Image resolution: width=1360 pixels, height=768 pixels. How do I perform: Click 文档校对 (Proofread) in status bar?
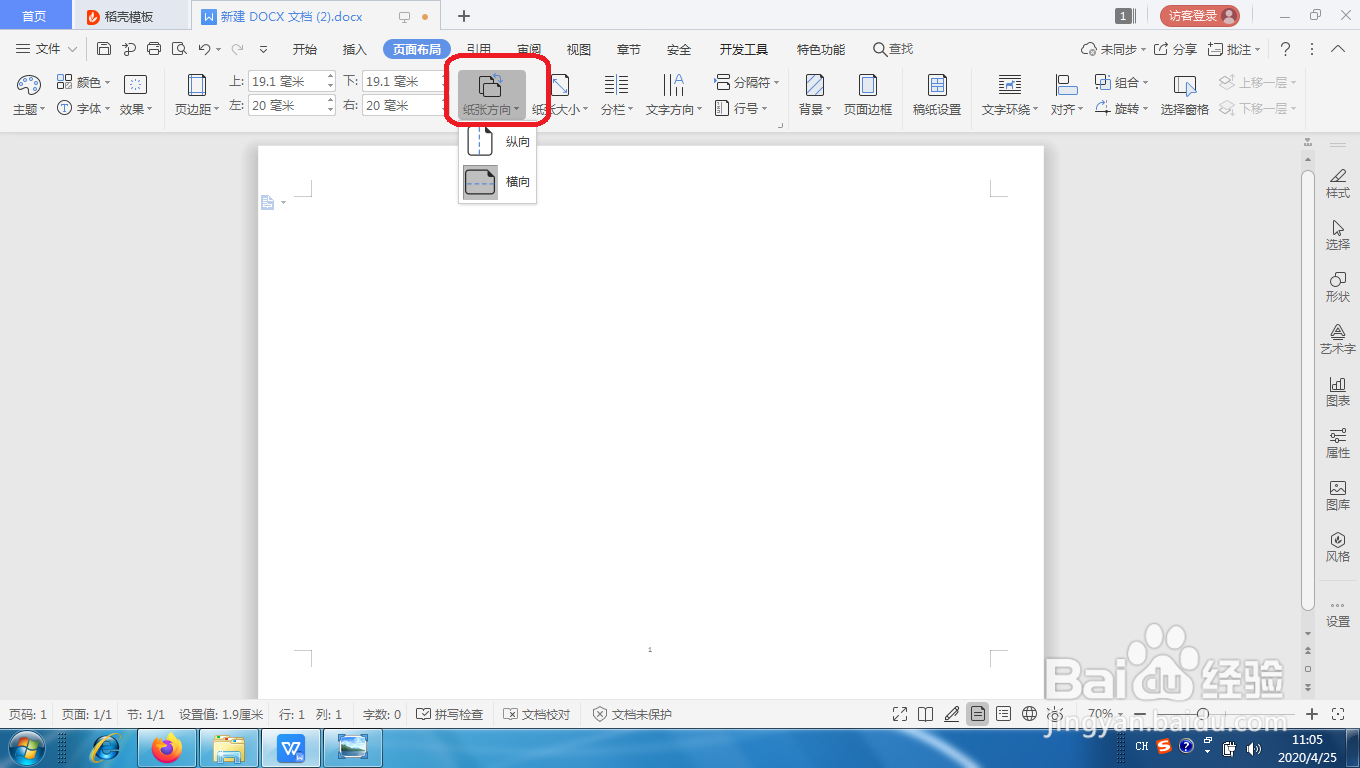point(537,714)
